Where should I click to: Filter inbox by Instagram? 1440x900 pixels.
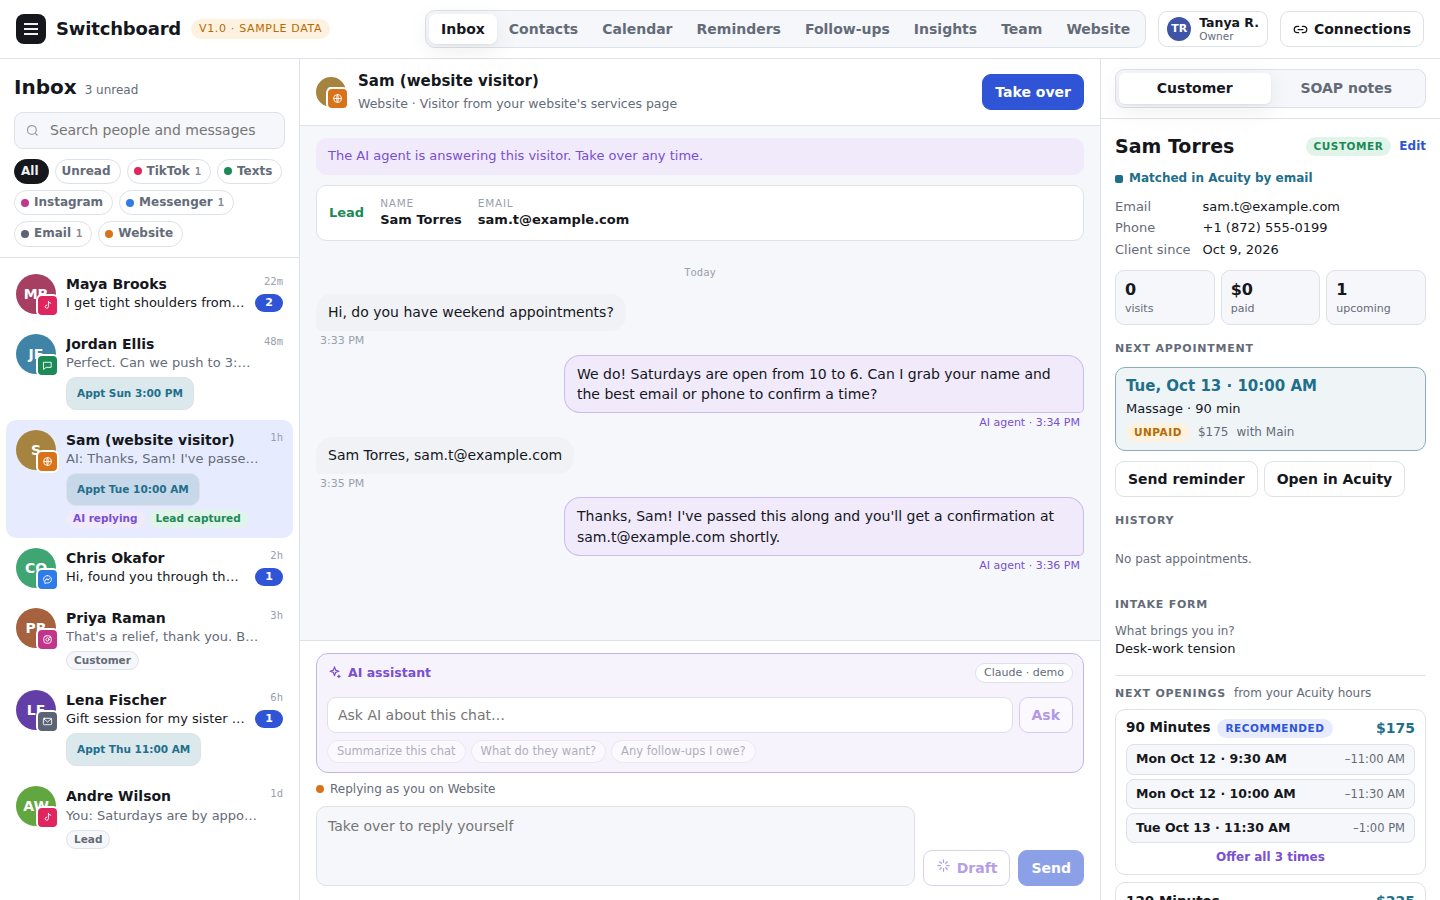(x=62, y=202)
